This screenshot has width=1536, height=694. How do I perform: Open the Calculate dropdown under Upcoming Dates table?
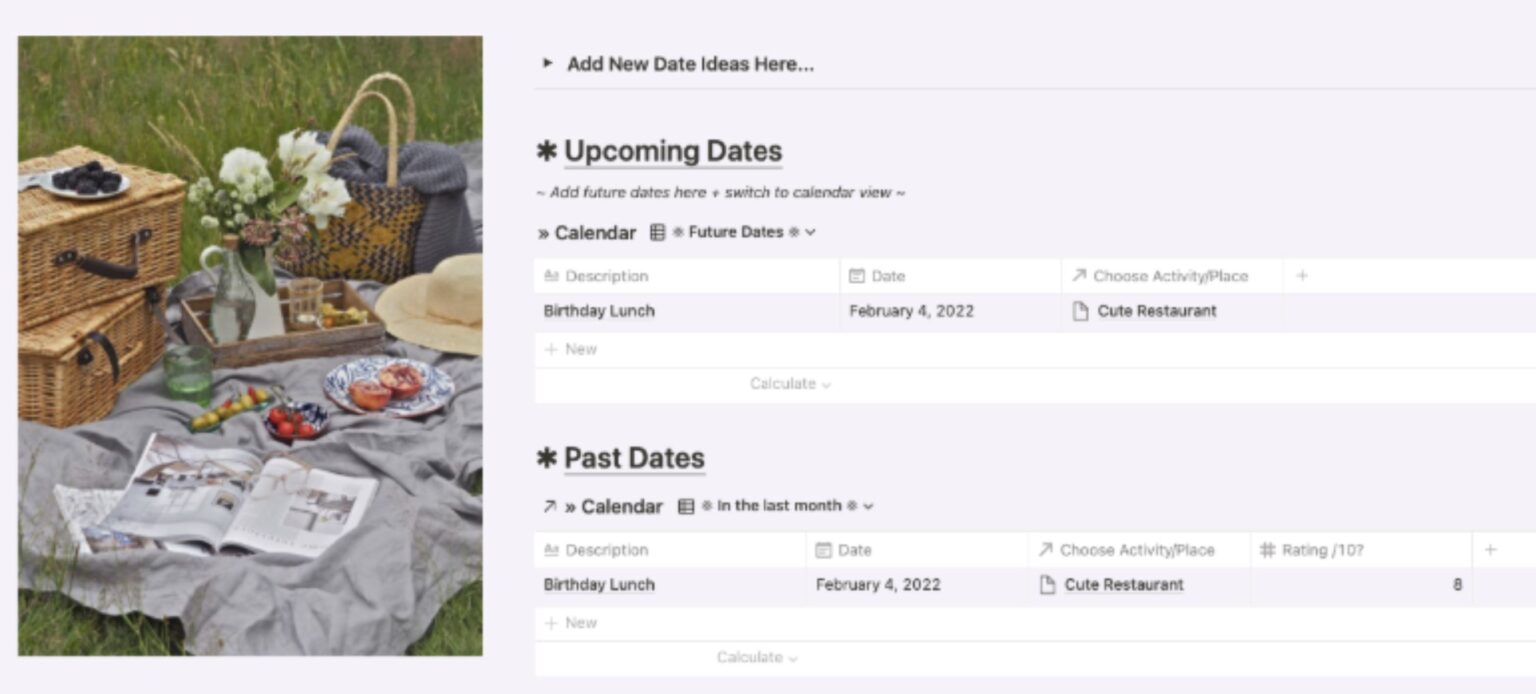click(x=788, y=384)
